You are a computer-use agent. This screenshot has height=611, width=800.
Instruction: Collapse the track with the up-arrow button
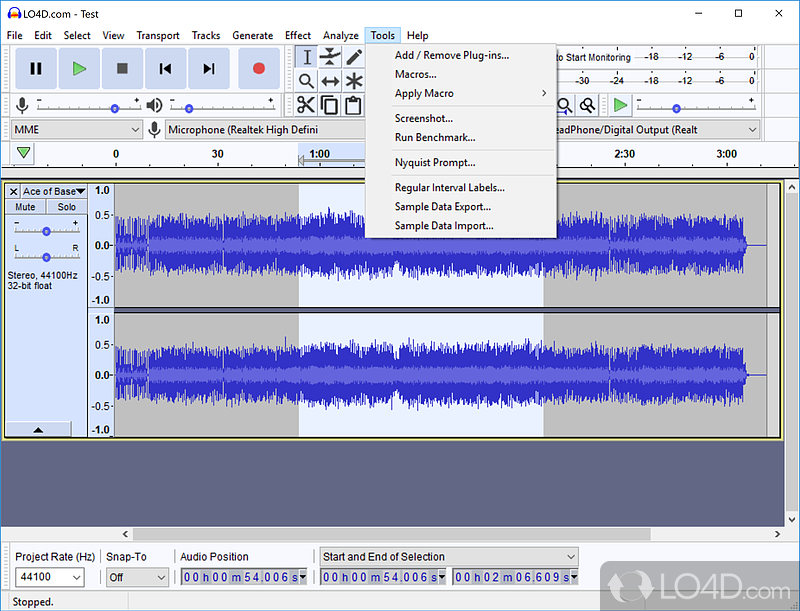(x=38, y=429)
